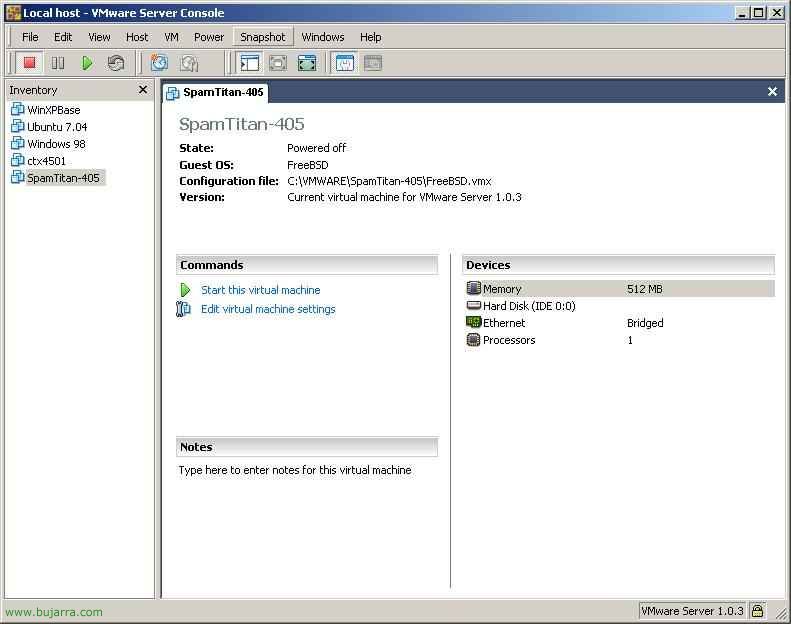
Task: Click the Hard Disk device icon
Action: tap(474, 305)
